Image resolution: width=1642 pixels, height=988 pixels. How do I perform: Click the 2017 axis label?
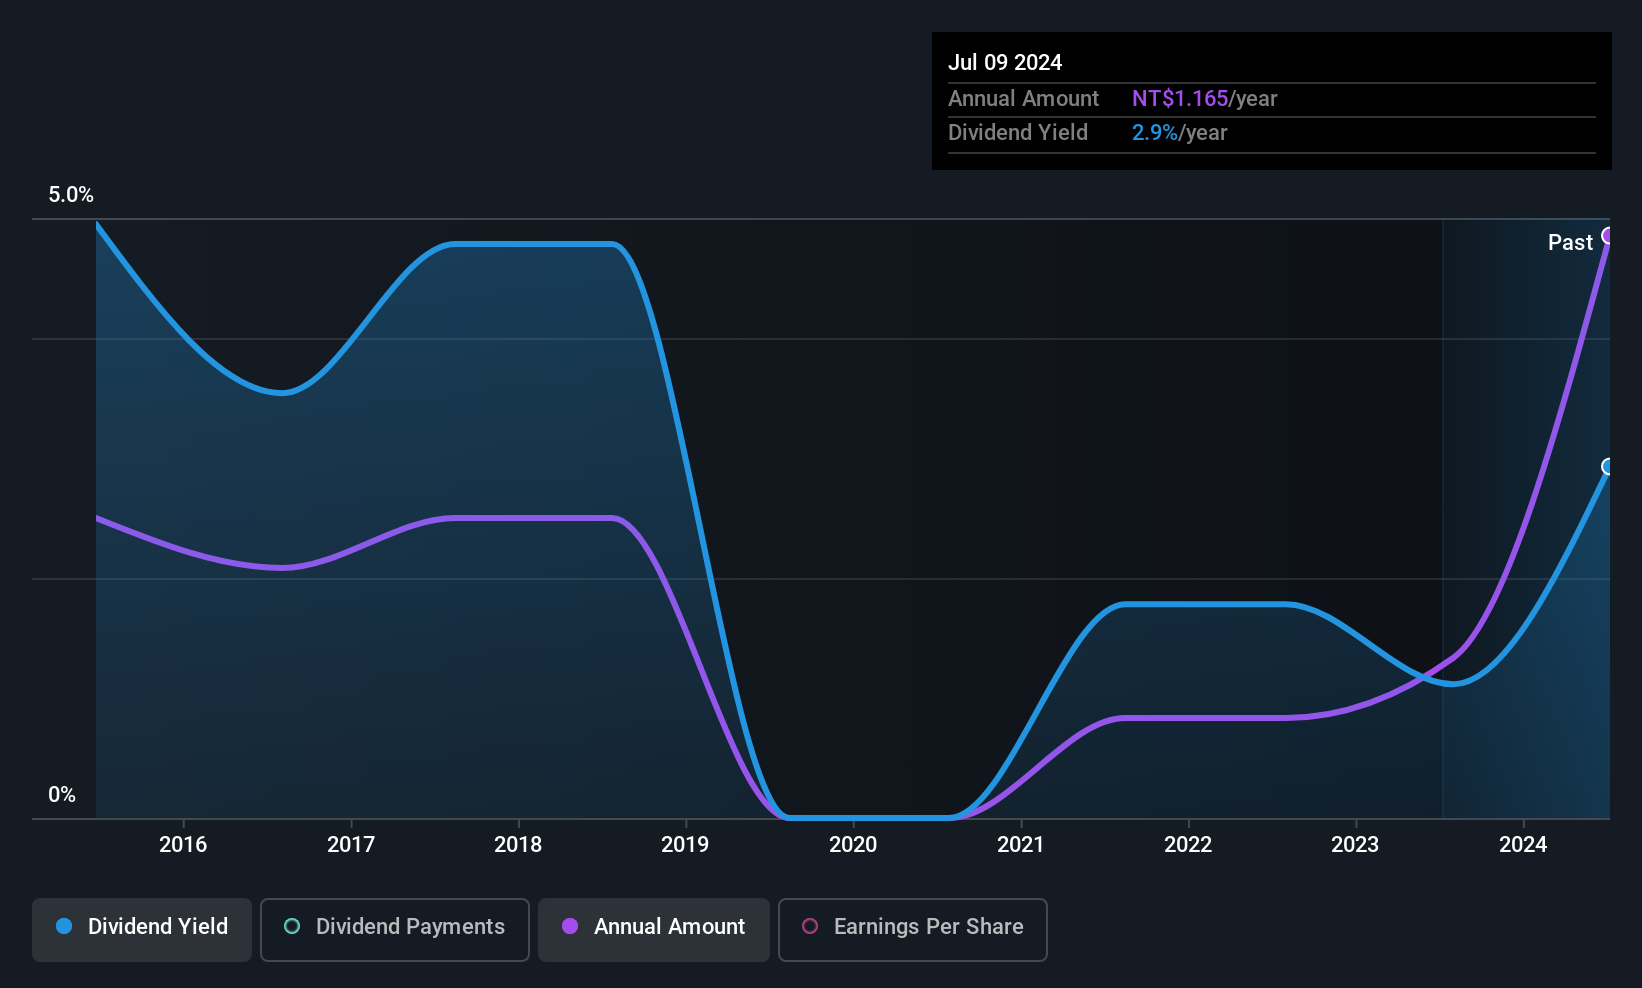pyautogui.click(x=351, y=845)
